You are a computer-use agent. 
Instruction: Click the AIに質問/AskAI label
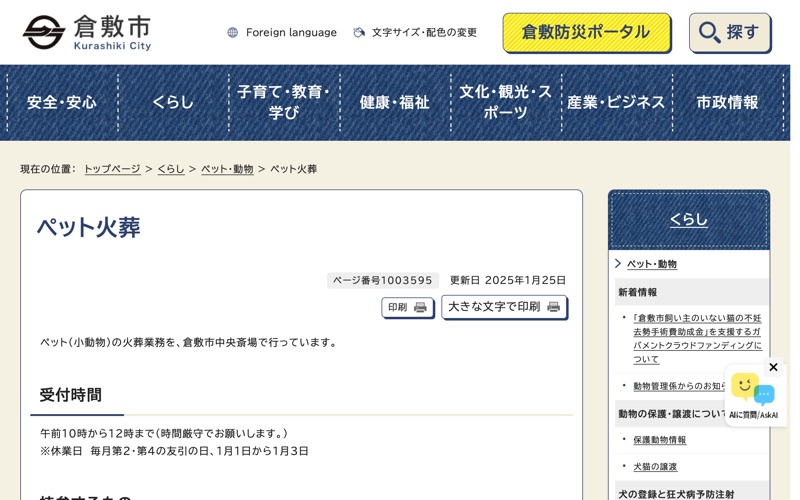tap(754, 415)
